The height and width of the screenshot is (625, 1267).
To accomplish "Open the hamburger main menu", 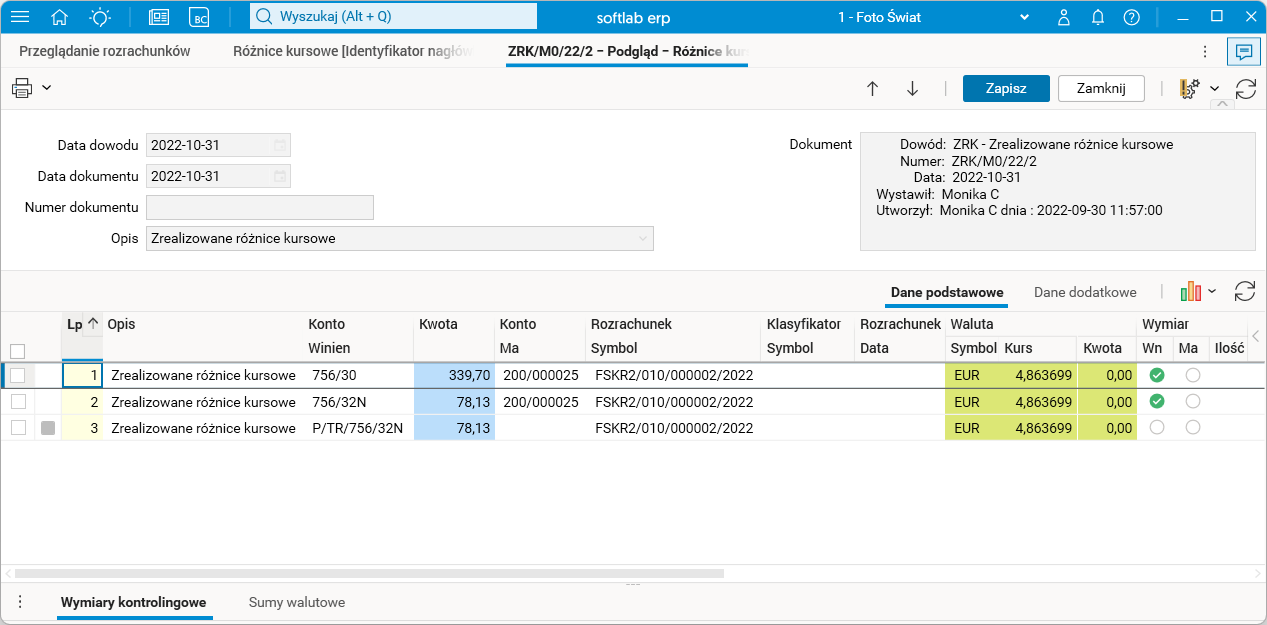I will (20, 17).
